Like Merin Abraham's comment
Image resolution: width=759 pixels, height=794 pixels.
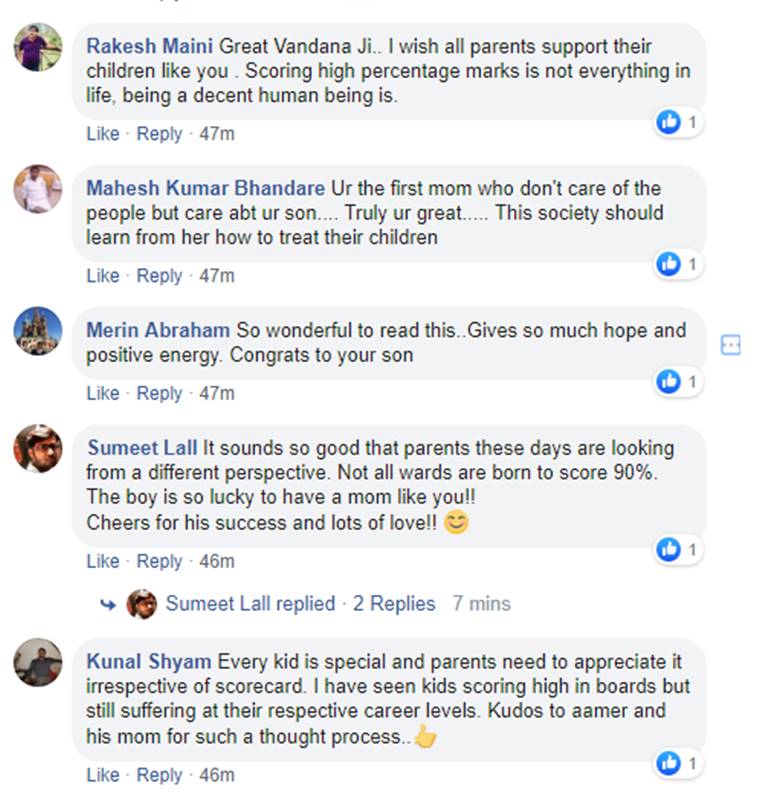[x=102, y=393]
